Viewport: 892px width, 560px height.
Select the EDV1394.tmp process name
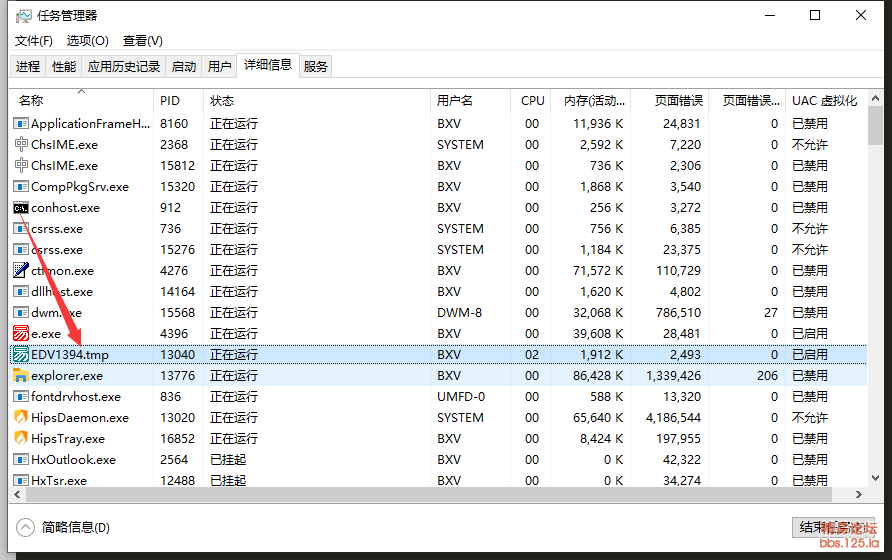[x=70, y=355]
